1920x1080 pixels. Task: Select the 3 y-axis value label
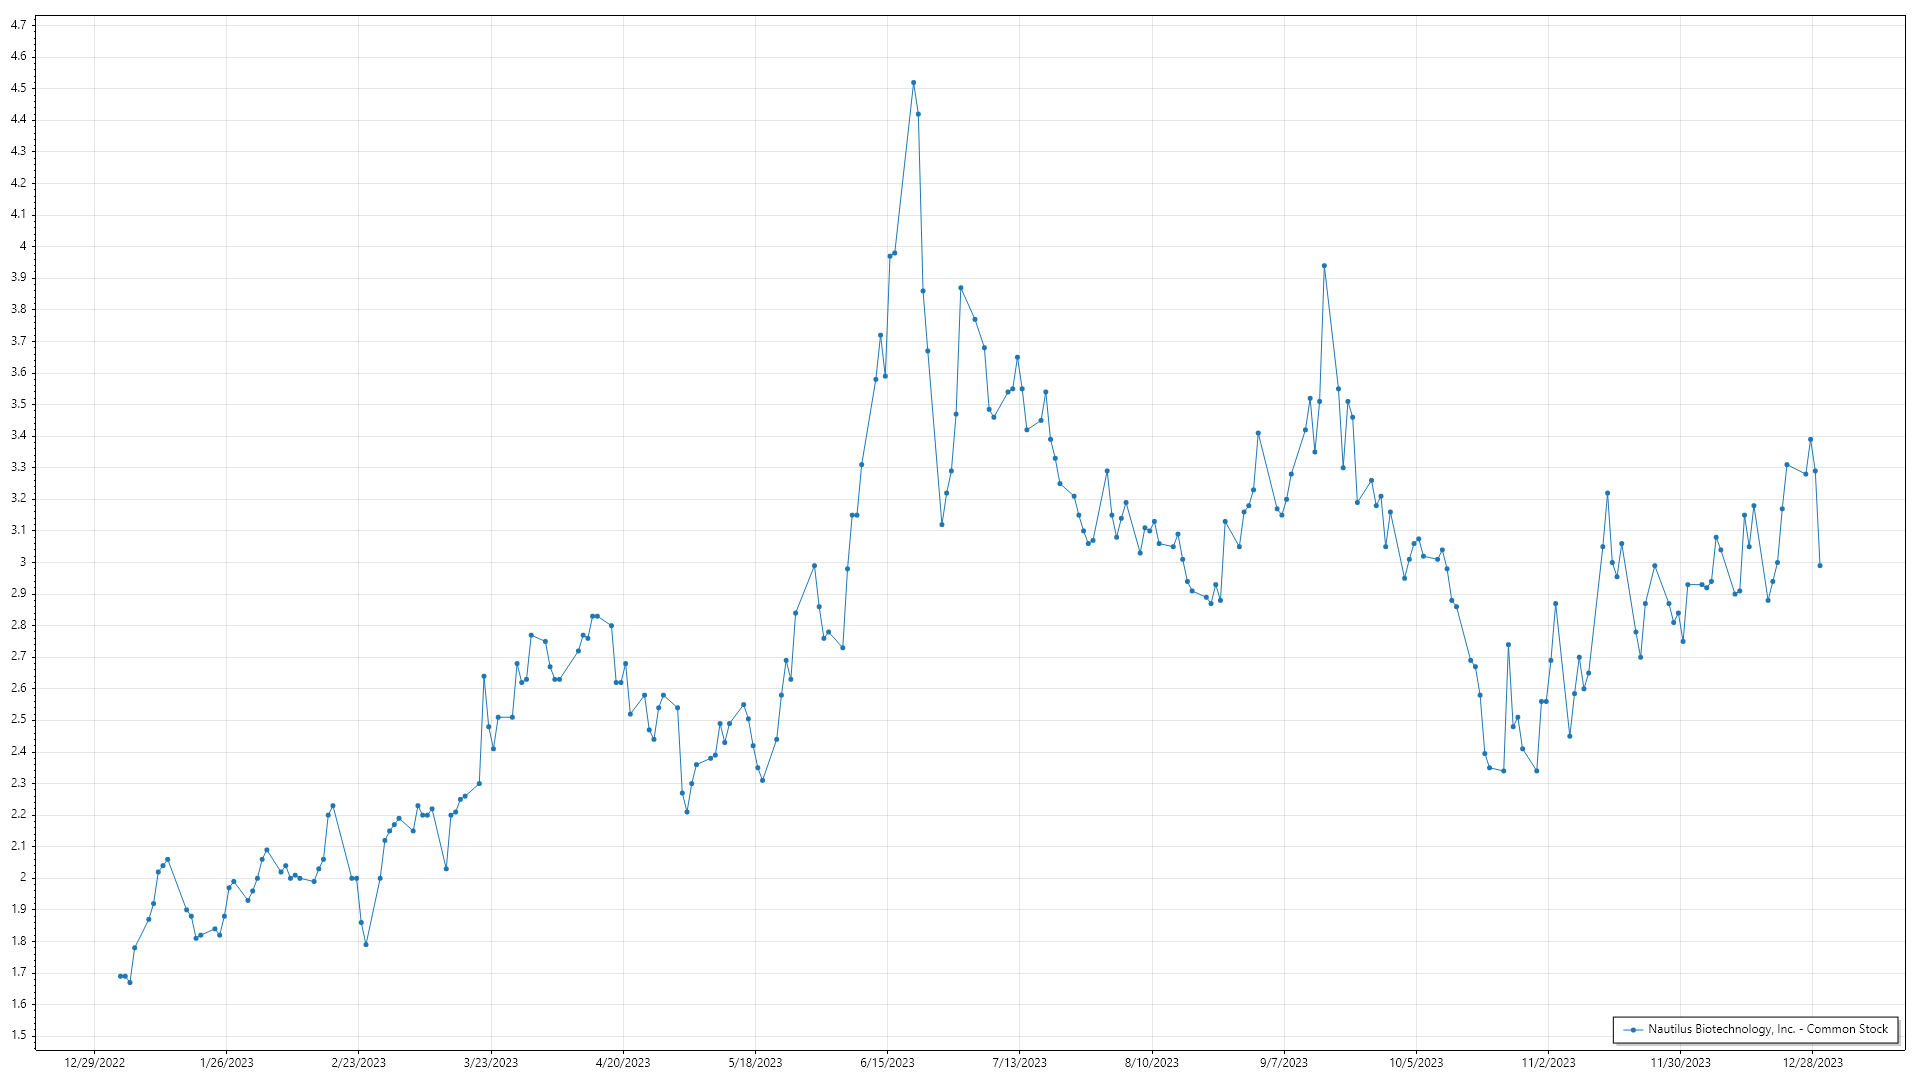tap(22, 562)
